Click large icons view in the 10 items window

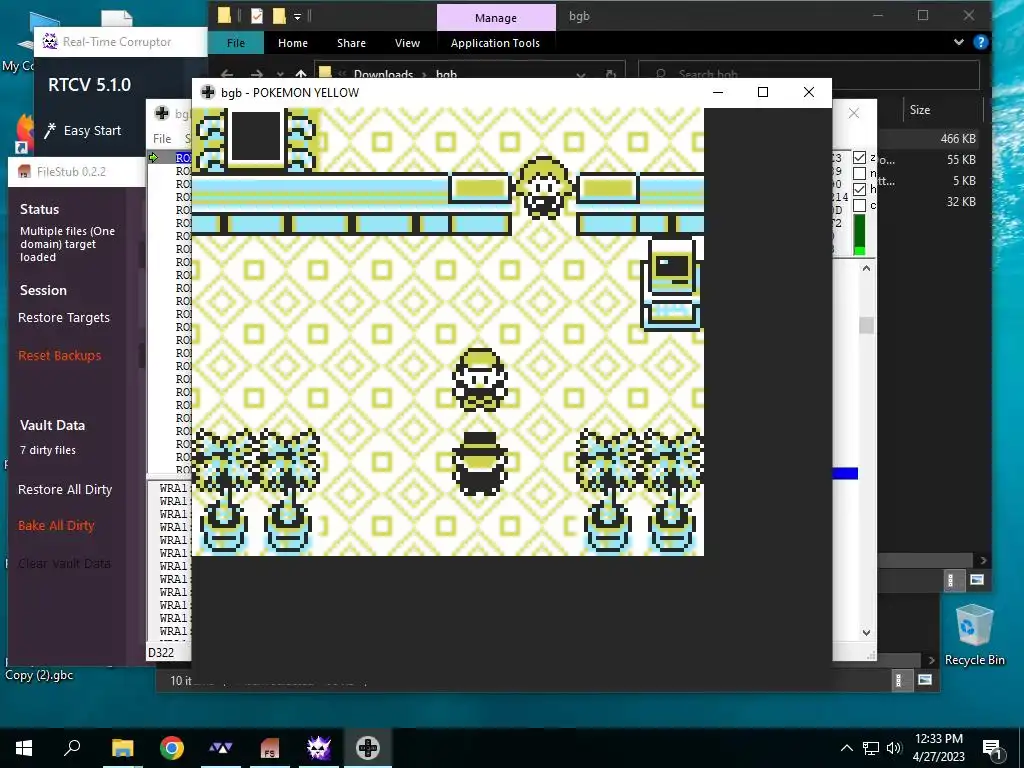925,680
